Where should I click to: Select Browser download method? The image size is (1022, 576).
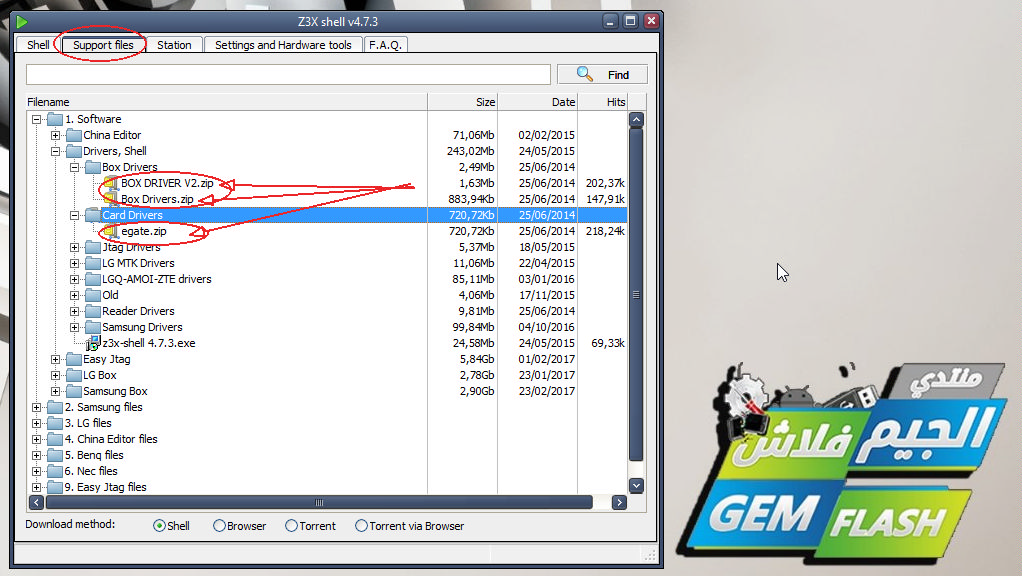(x=219, y=526)
